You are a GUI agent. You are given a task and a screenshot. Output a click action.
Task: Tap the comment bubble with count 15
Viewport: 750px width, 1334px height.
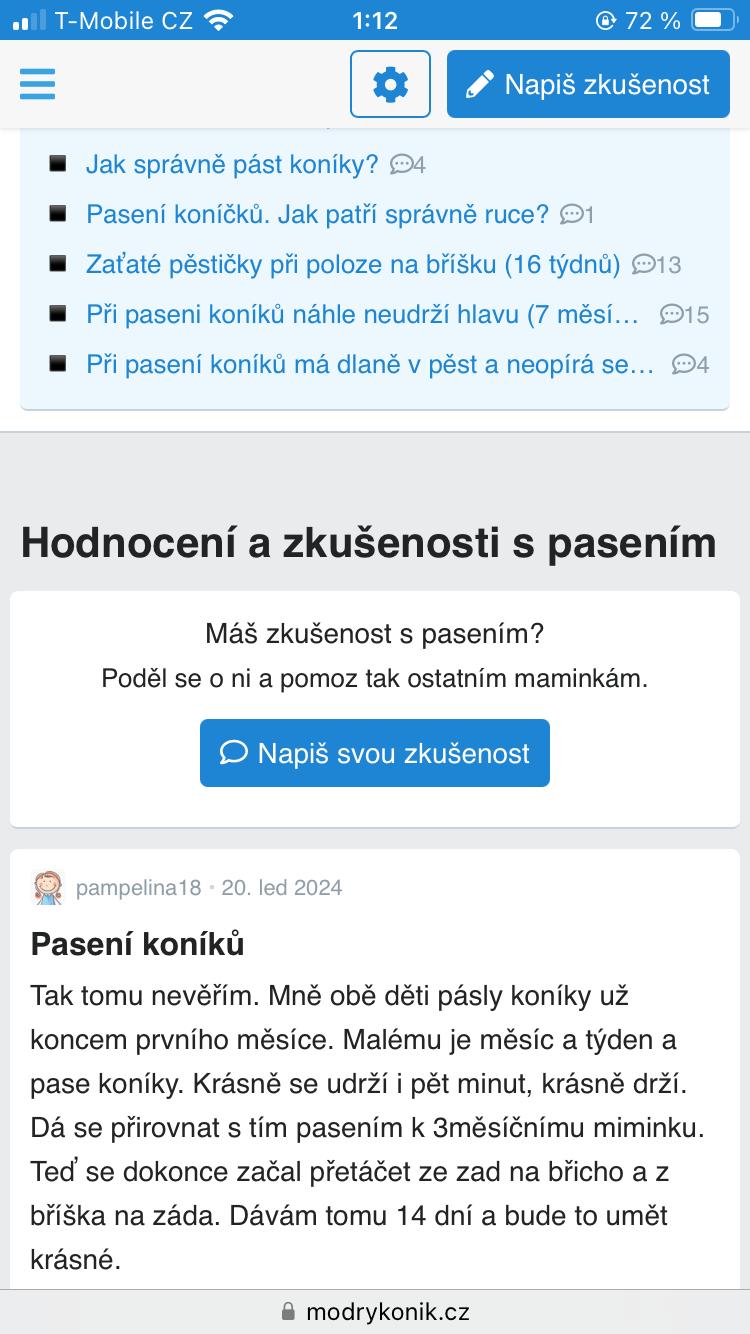coord(684,315)
